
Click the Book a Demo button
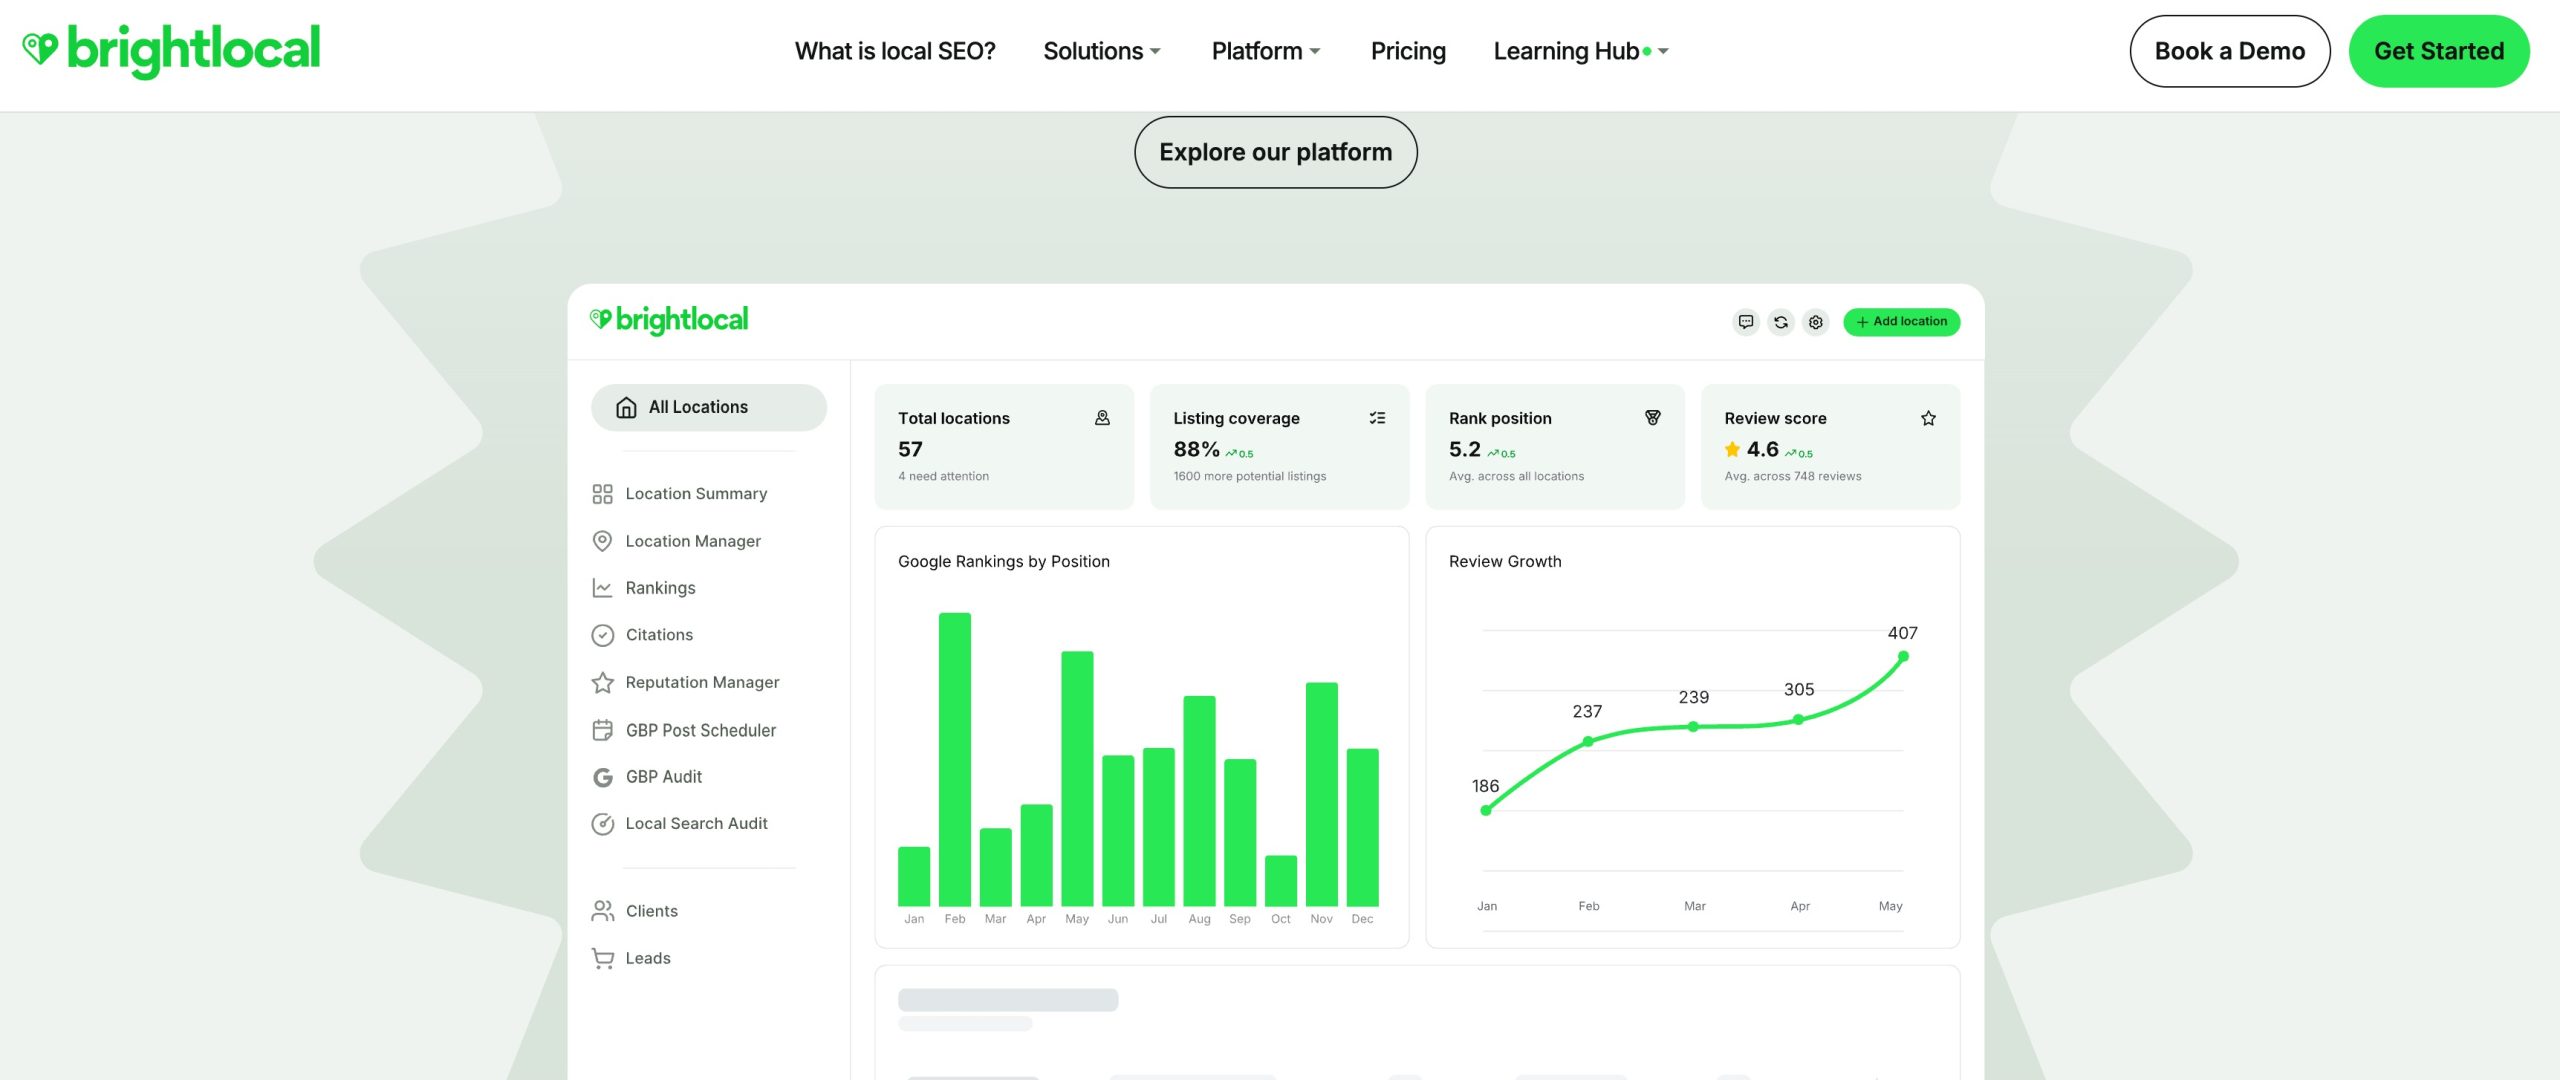coord(2230,51)
